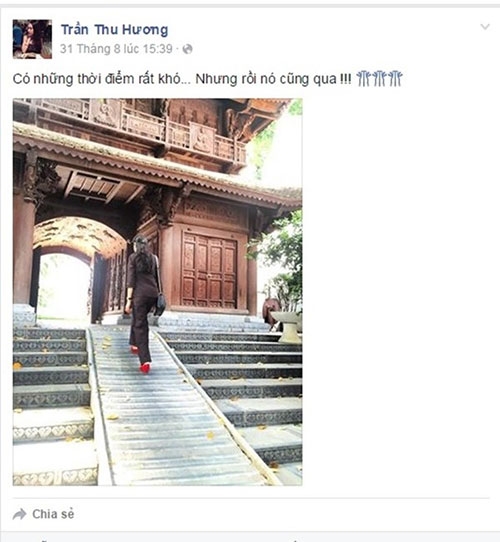Screen dimensions: 500x542
Task: Click the bright arched gateway in the photo
Action: point(63,287)
